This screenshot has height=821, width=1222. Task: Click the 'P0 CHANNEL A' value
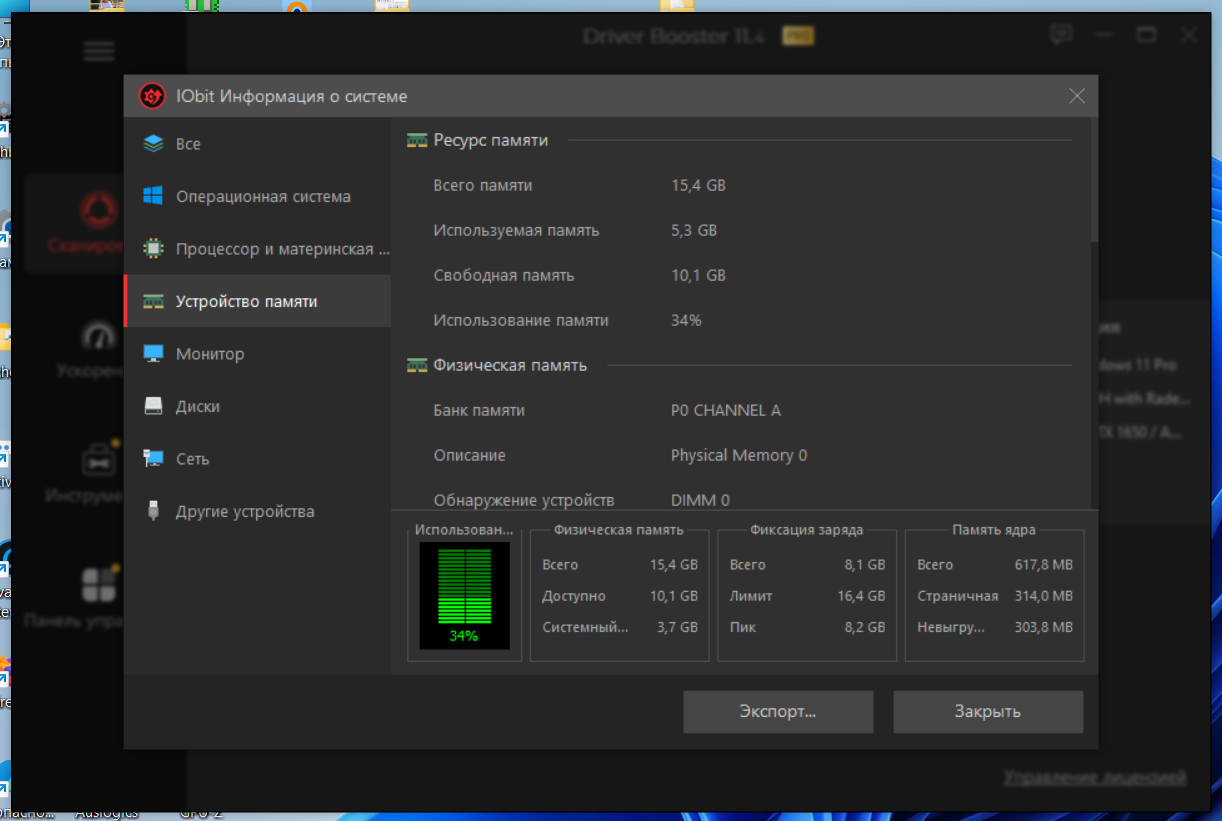[726, 411]
